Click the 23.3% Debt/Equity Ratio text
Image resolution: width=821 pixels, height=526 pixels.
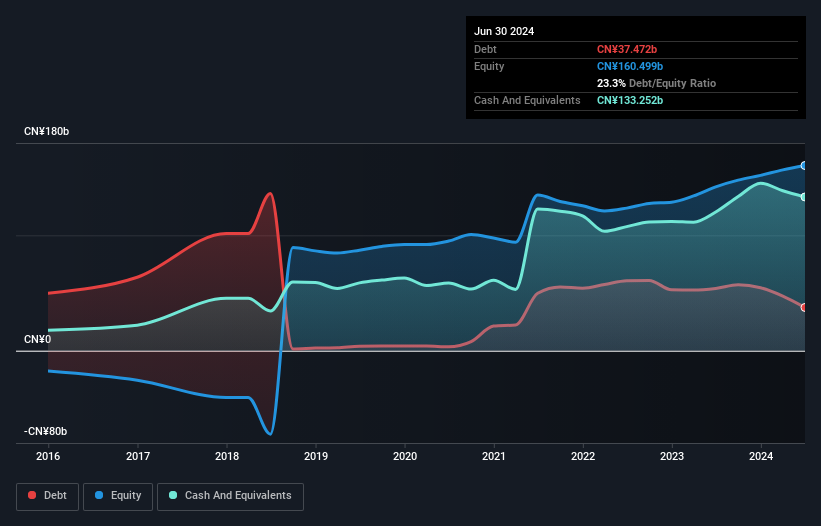[656, 83]
